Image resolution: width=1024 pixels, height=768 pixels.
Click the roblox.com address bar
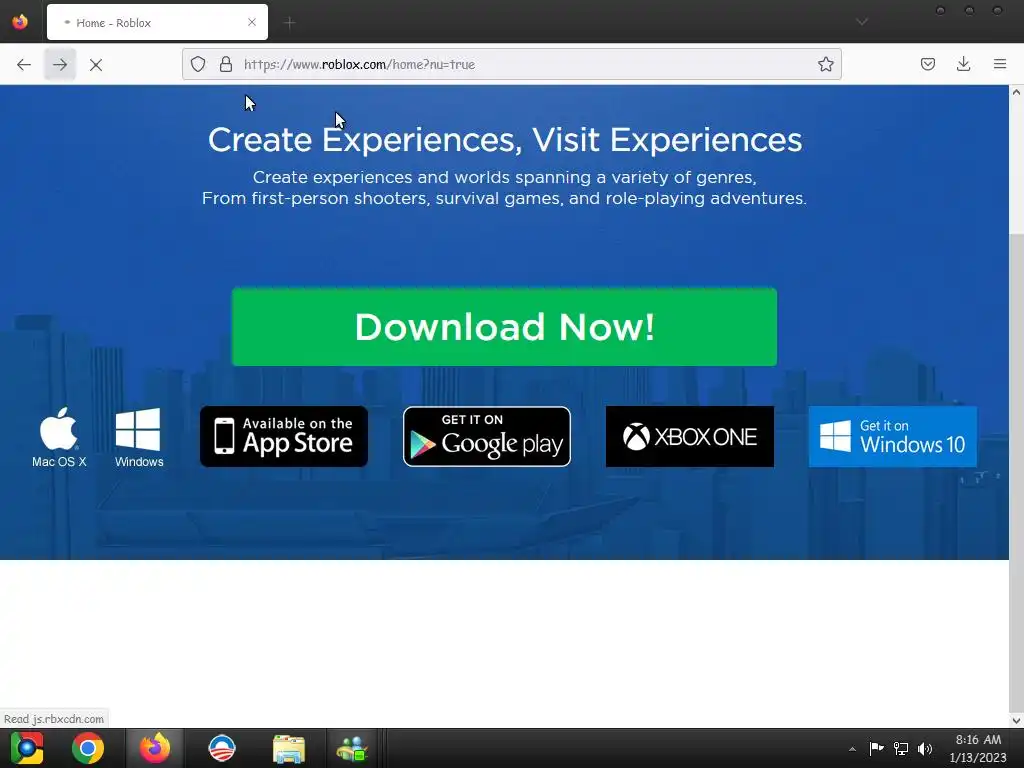click(511, 64)
